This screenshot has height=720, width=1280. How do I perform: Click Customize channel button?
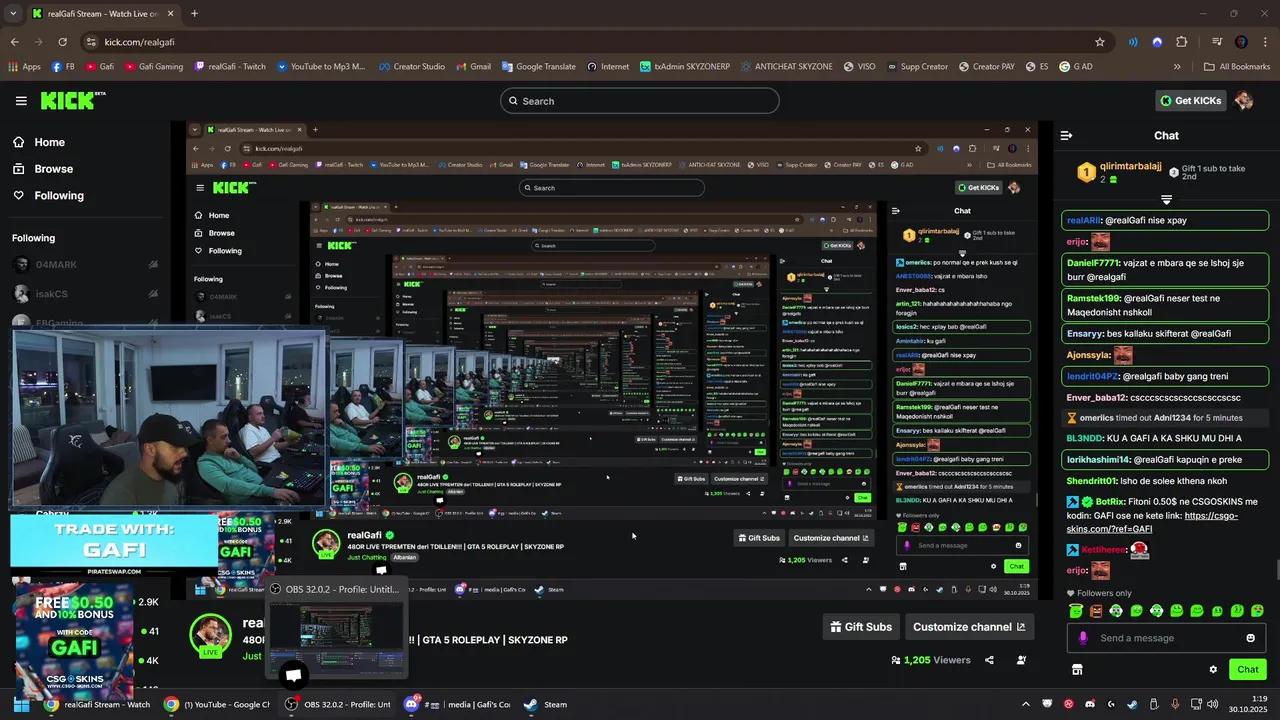[x=969, y=627]
